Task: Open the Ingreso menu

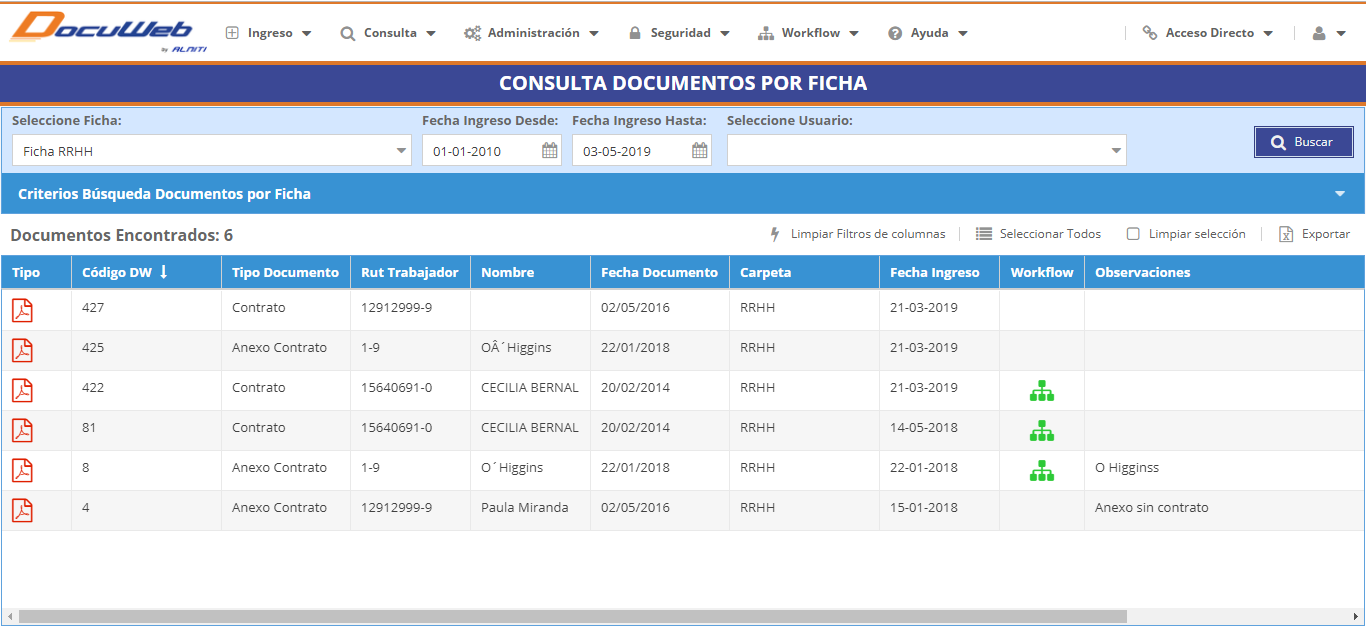Action: [x=269, y=33]
